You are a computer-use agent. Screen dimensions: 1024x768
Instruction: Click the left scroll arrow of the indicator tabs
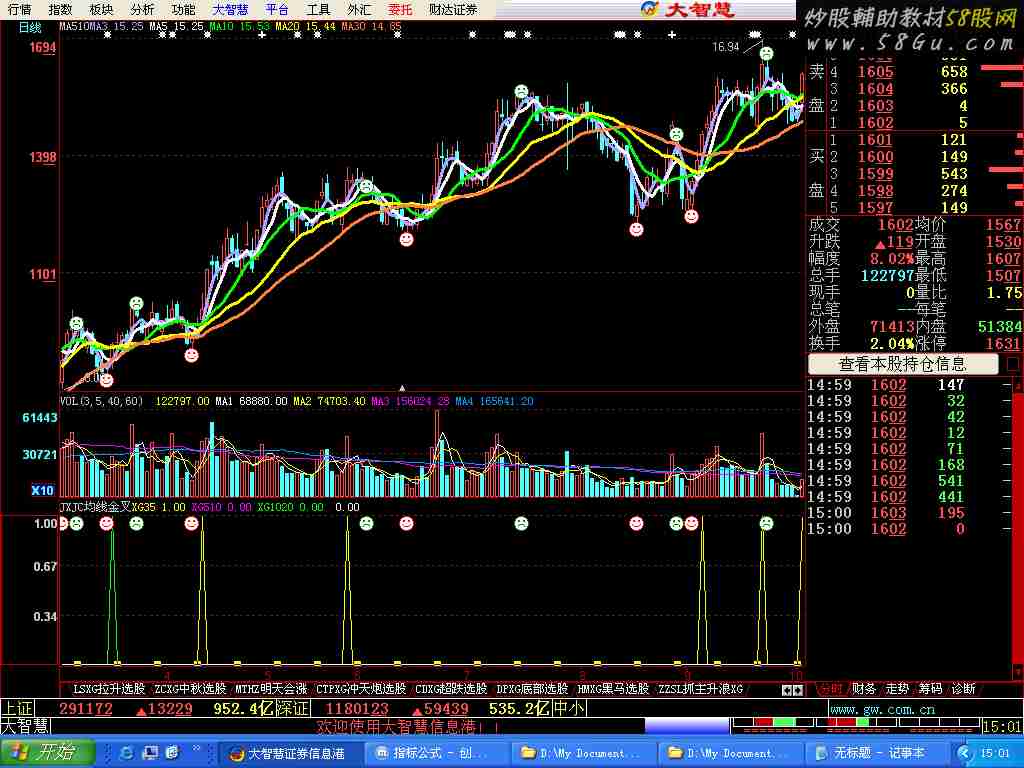coord(787,690)
